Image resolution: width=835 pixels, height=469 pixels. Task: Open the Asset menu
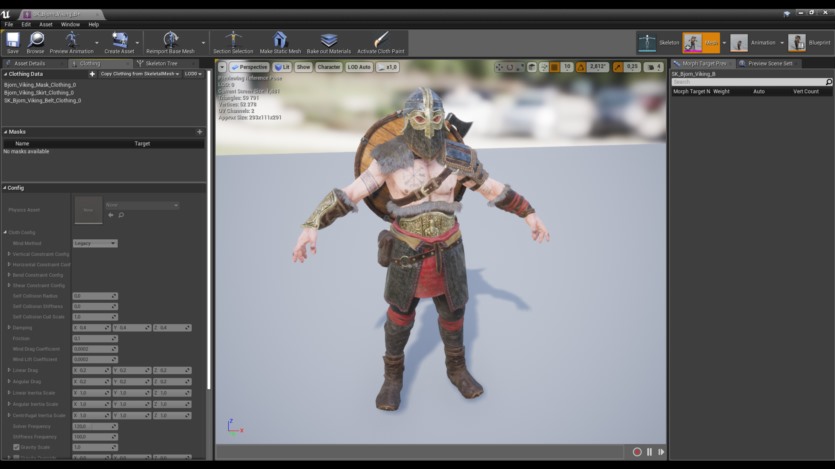click(x=46, y=24)
